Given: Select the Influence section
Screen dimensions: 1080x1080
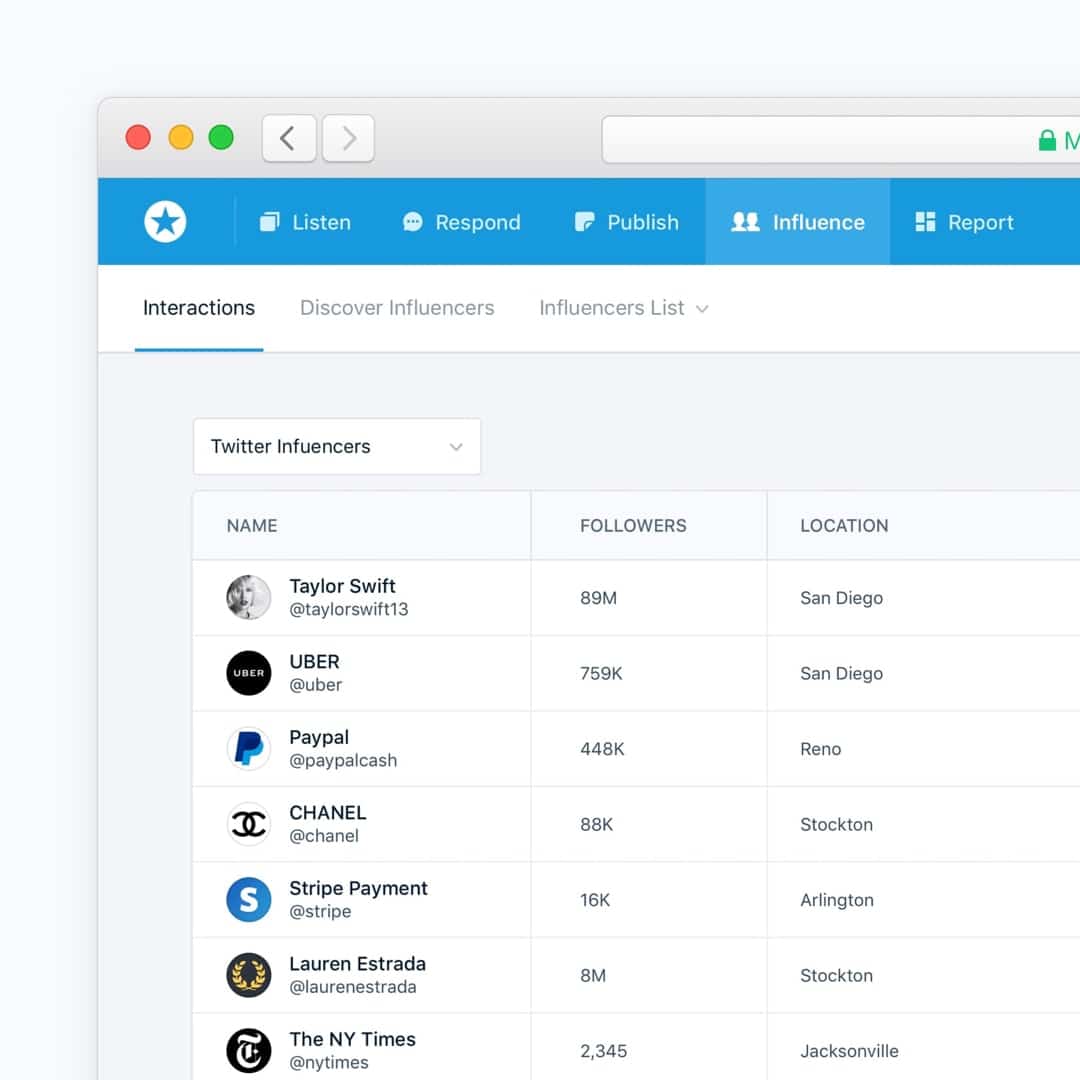Looking at the screenshot, I should [x=798, y=222].
